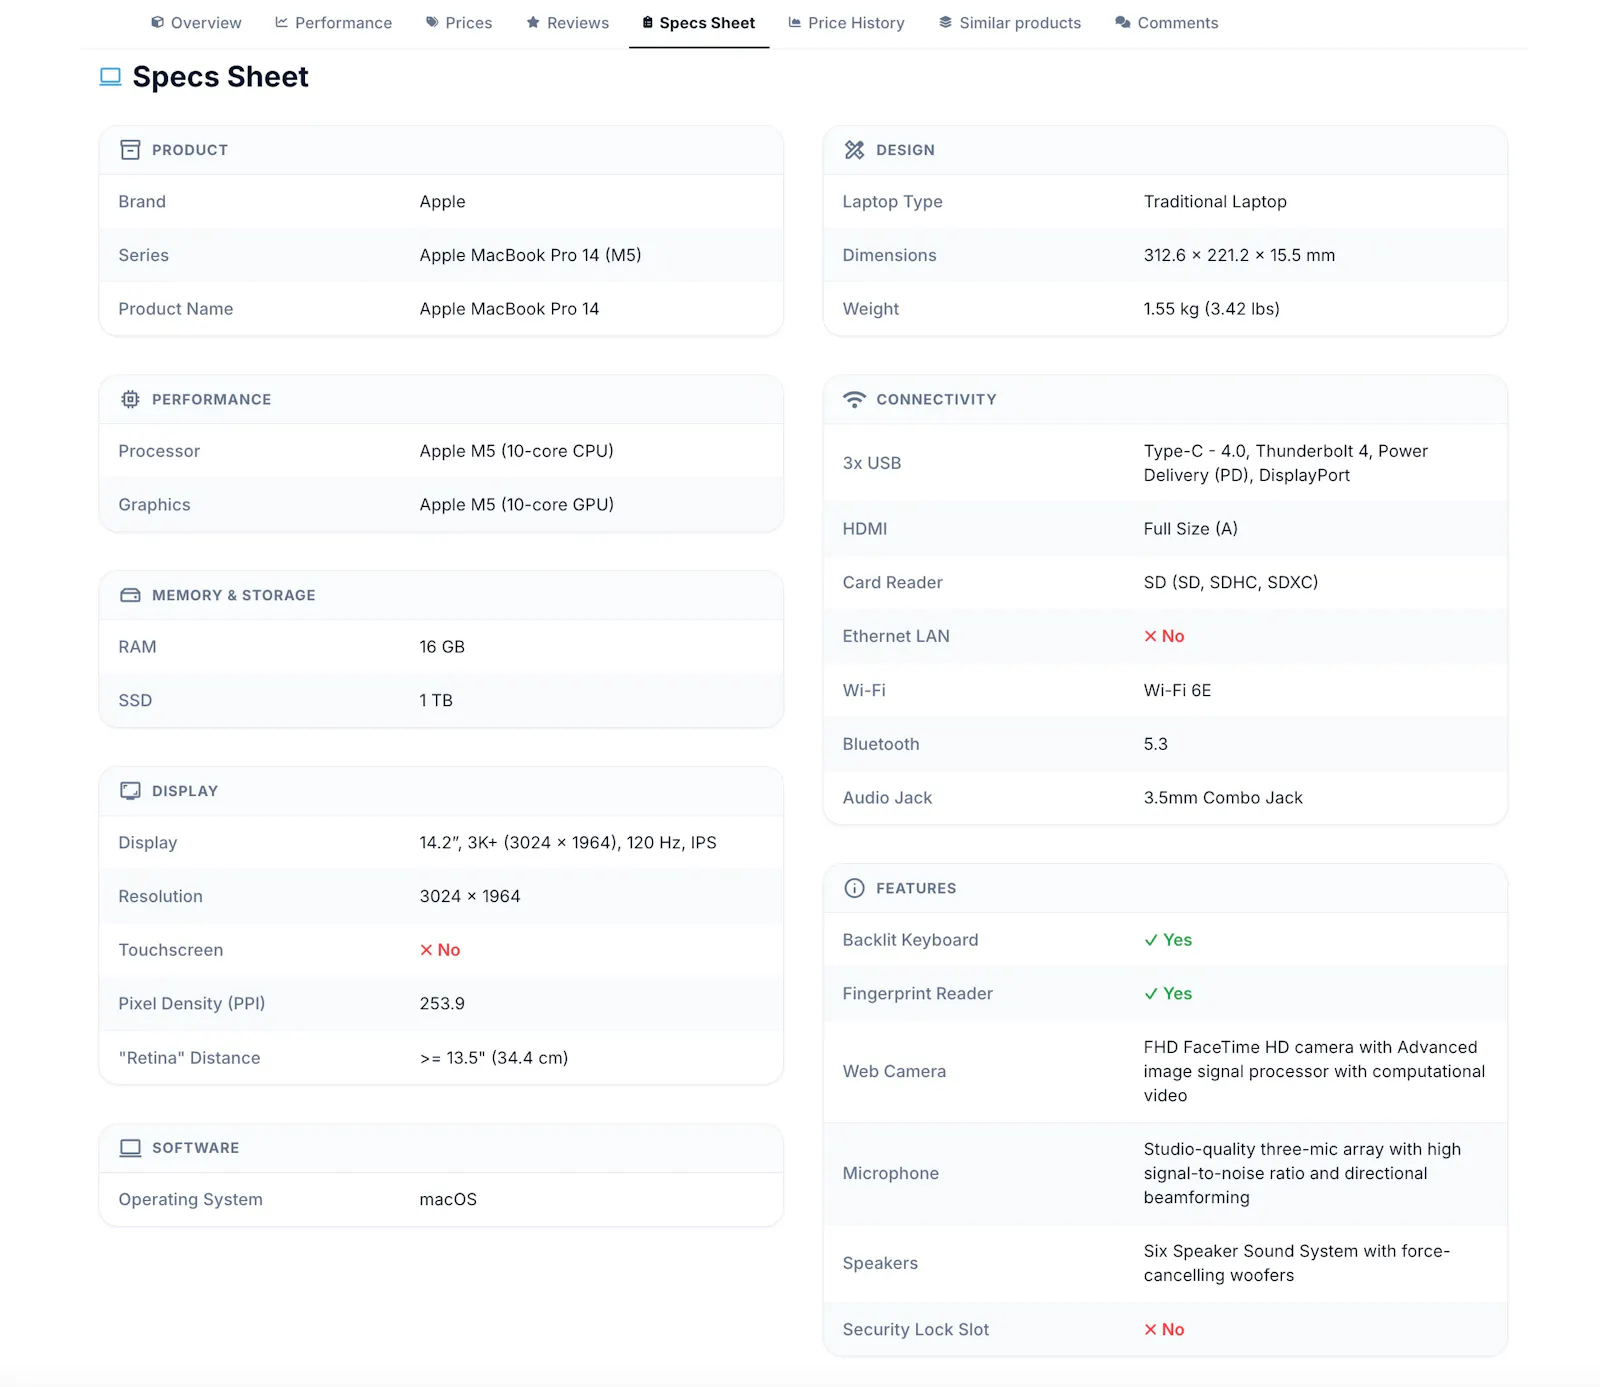The width and height of the screenshot is (1600, 1387).
Task: Click the display value '14.2", 3K+ (3024 × 1964), 120 Hz, IPS'
Action: coord(568,843)
